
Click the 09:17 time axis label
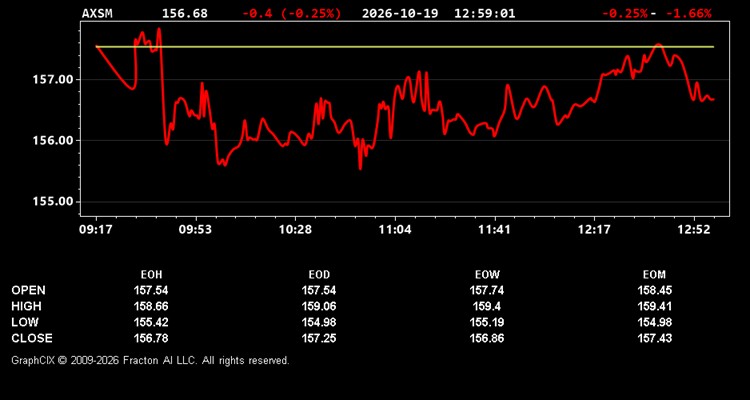95,230
